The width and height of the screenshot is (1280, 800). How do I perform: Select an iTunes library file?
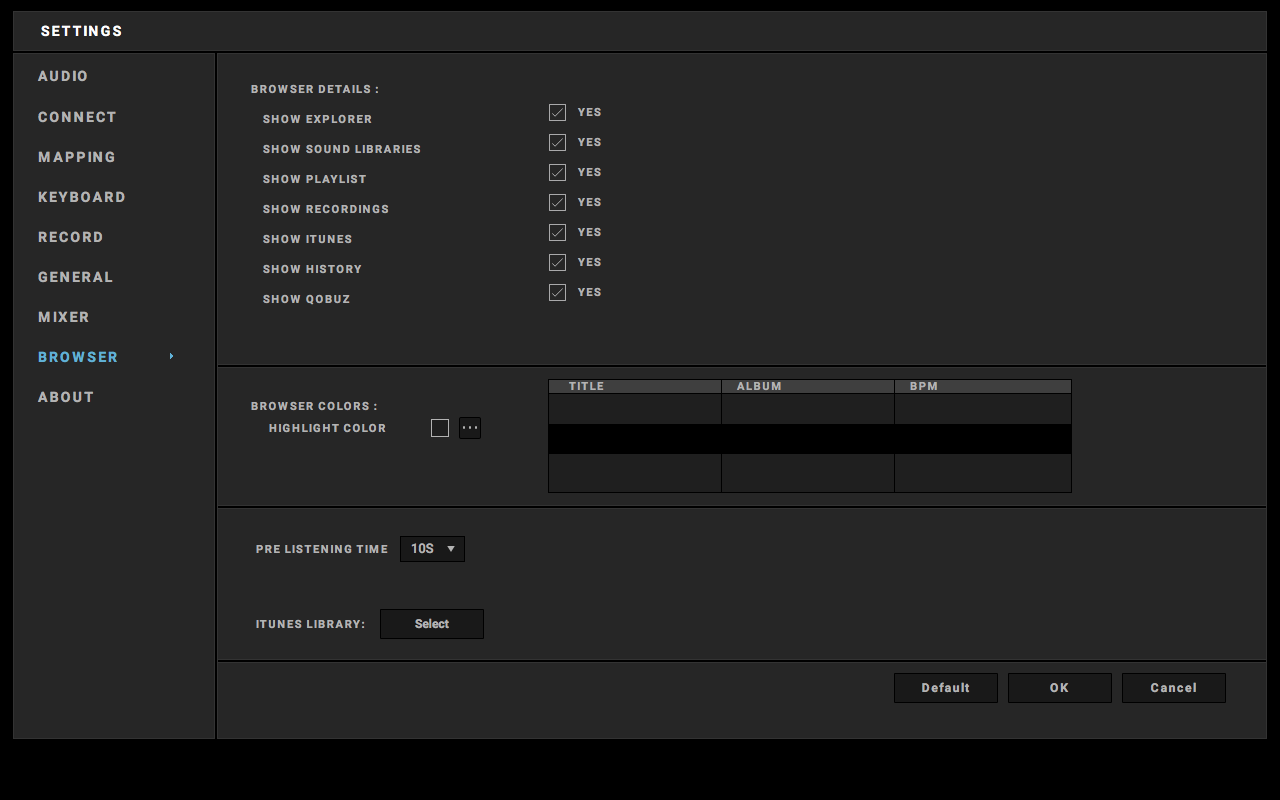431,623
